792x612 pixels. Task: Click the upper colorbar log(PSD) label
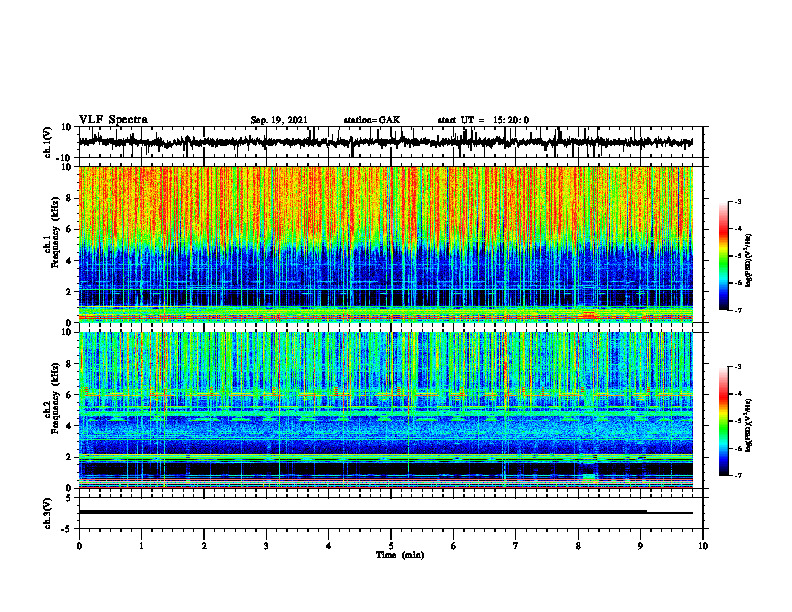[x=748, y=261]
